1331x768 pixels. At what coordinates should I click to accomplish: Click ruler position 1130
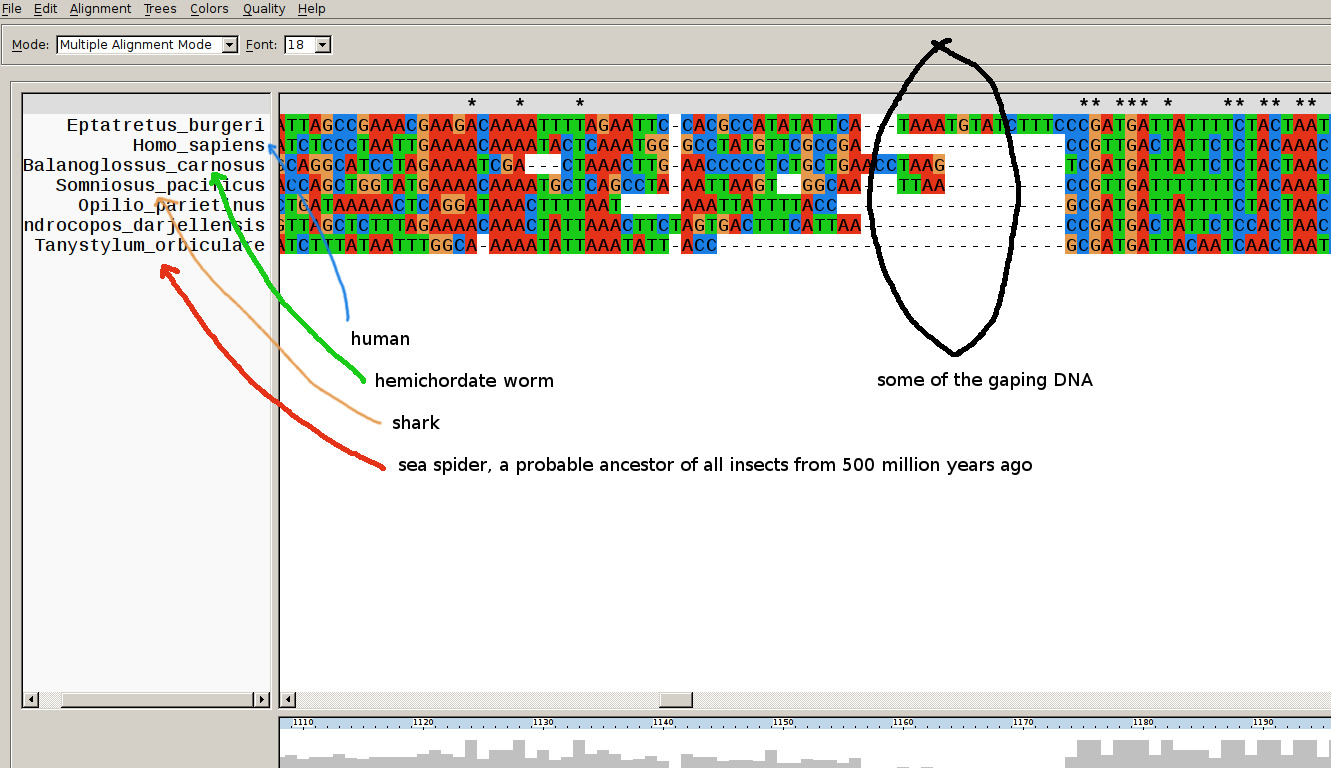(543, 722)
